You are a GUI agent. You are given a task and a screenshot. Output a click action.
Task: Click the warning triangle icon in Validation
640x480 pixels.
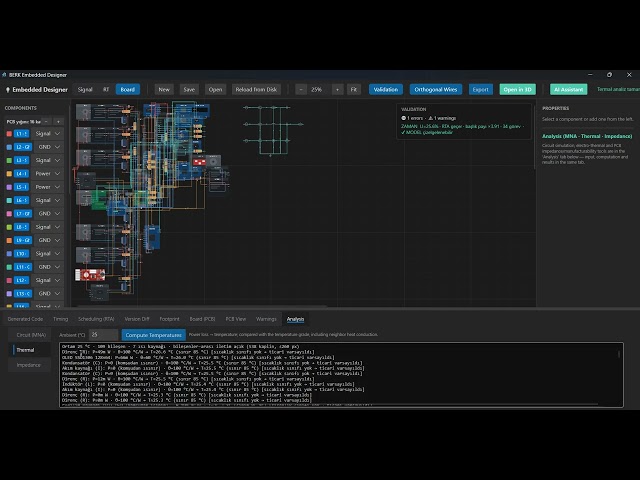tap(430, 118)
